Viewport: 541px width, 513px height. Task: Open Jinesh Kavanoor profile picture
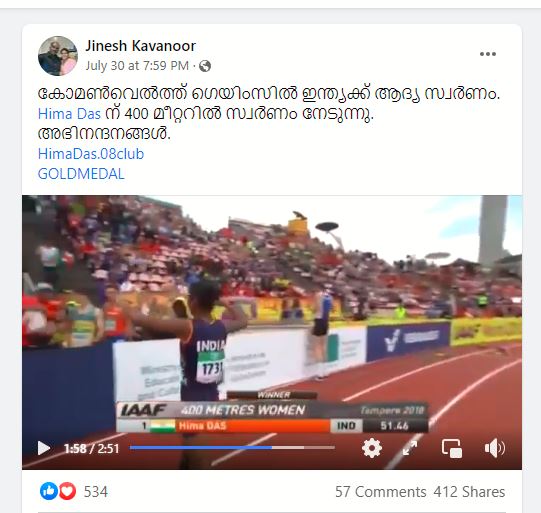58,56
